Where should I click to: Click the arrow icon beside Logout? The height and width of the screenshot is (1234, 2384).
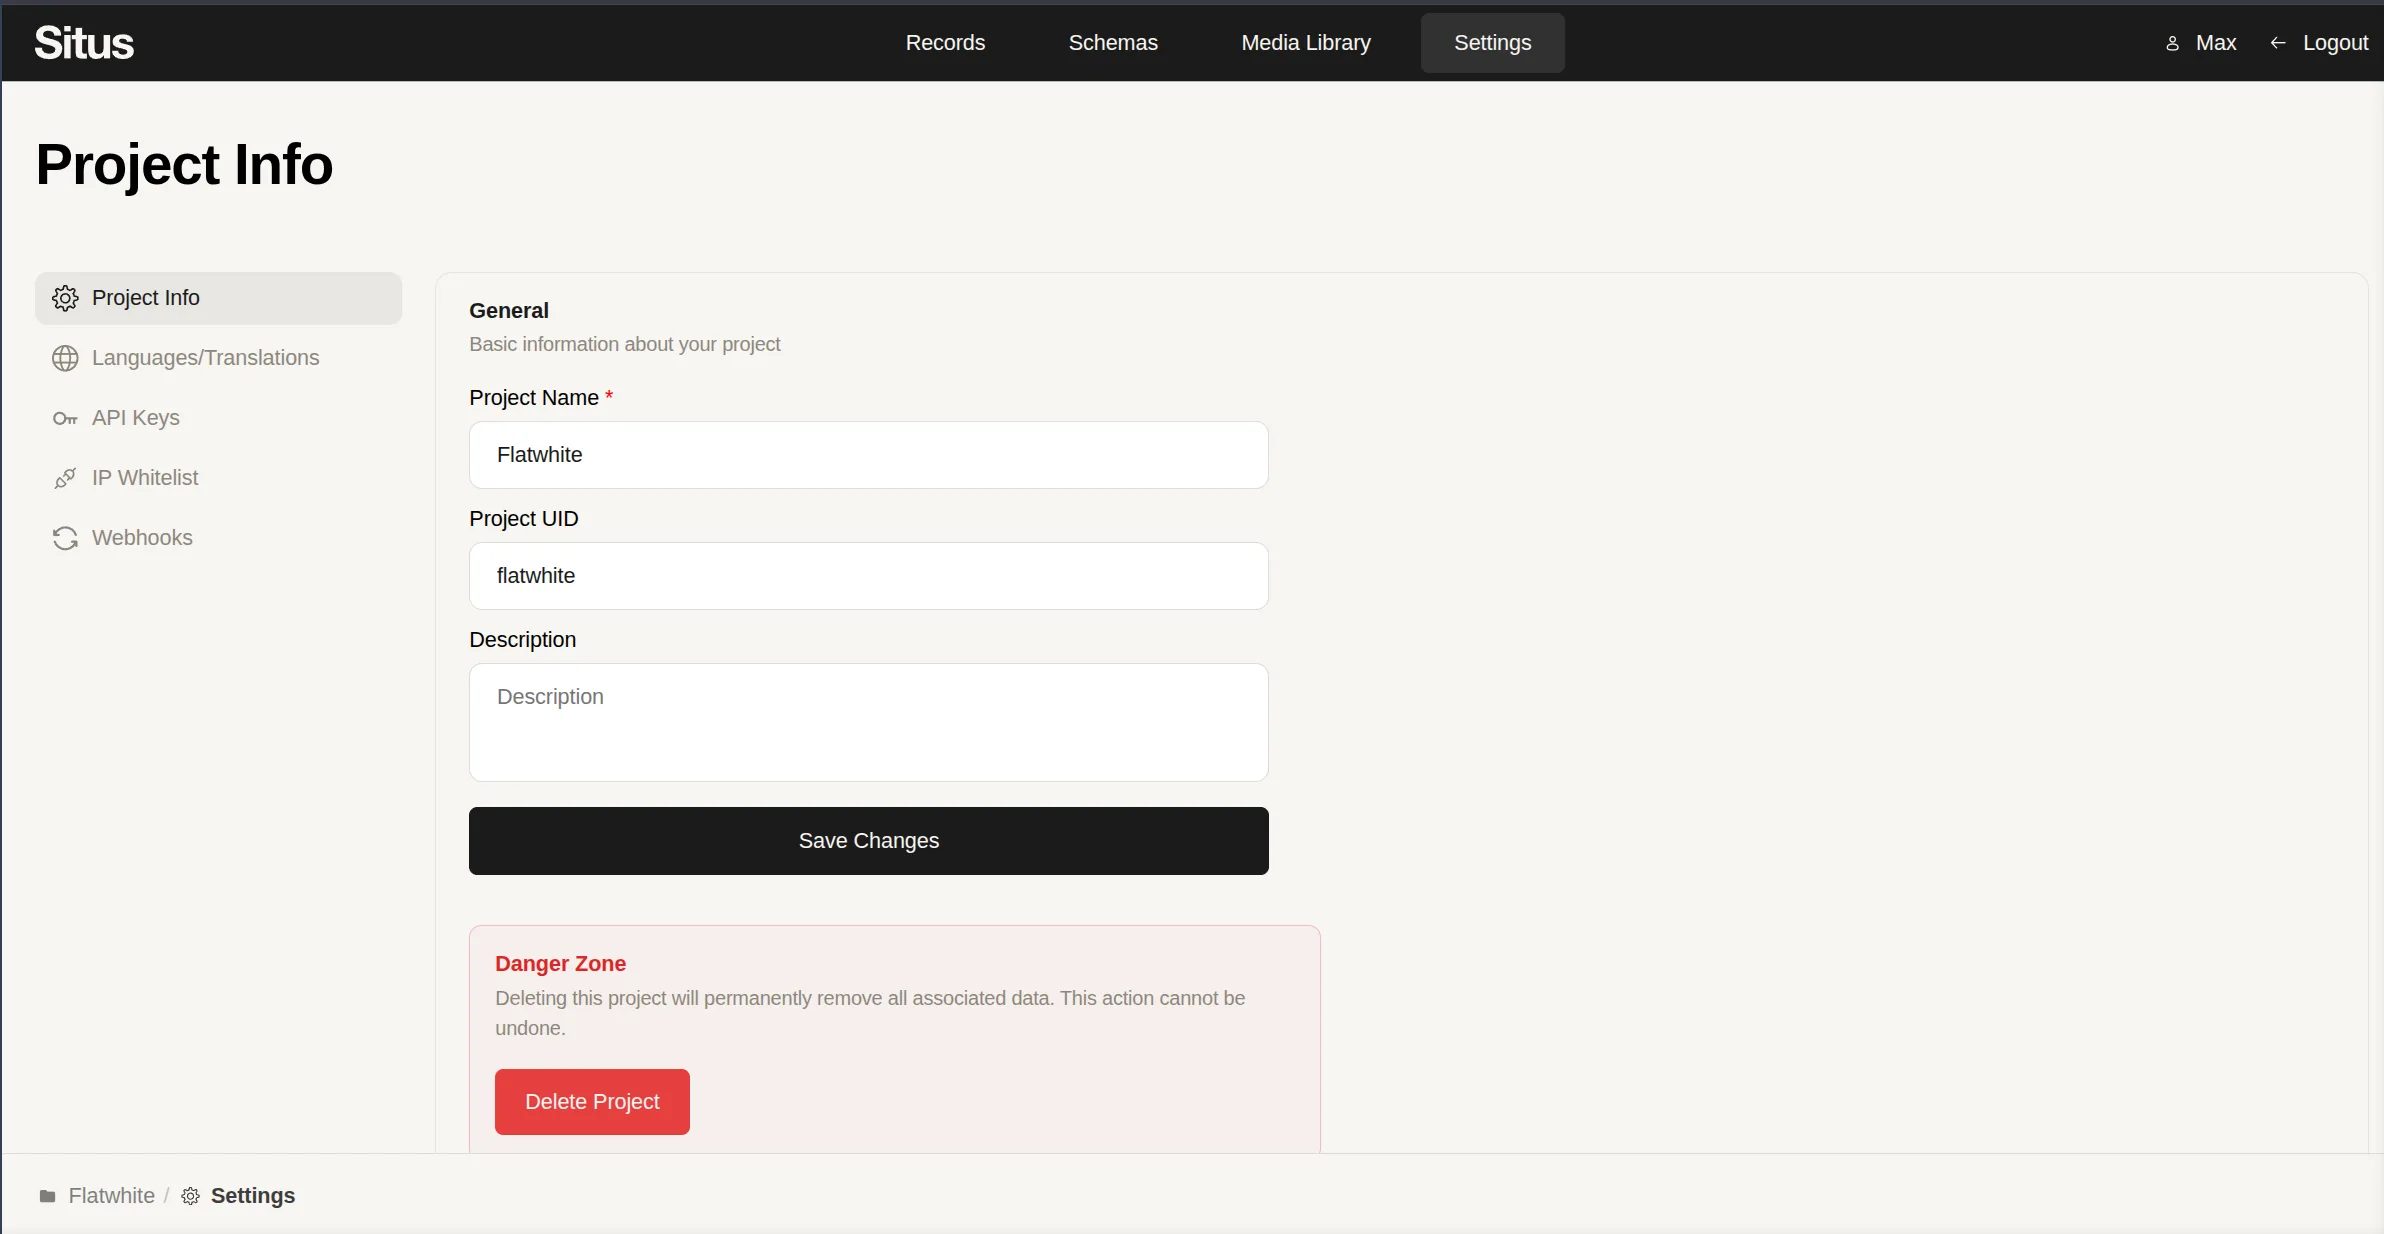coord(2278,43)
